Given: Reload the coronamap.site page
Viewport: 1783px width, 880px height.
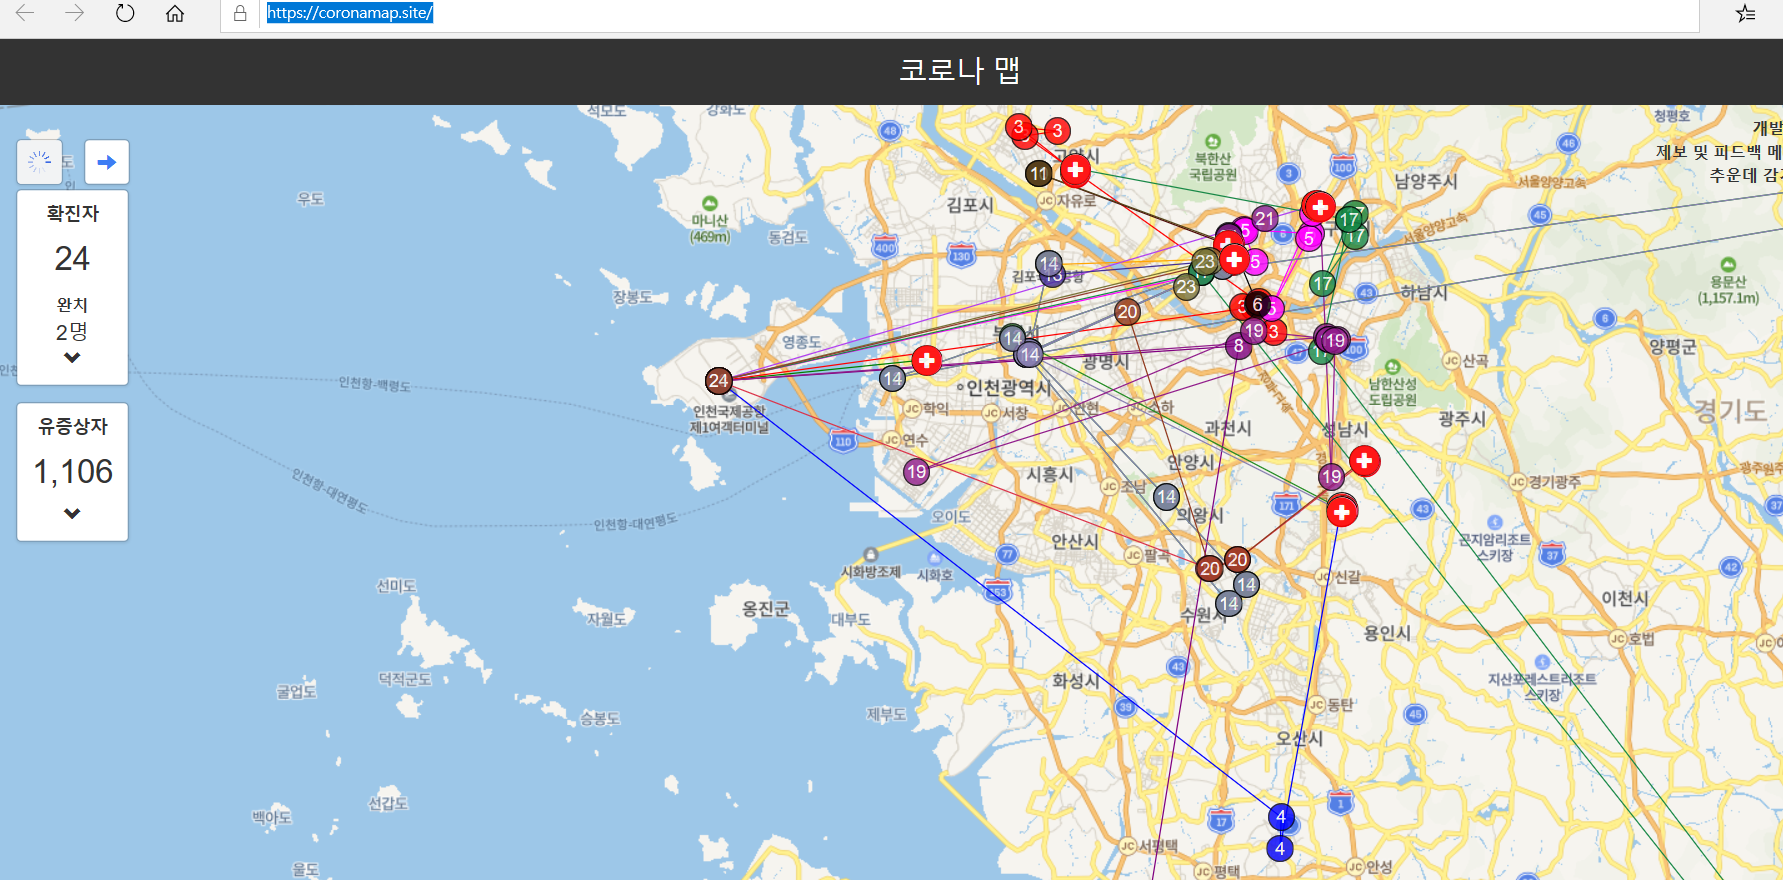Looking at the screenshot, I should [x=125, y=13].
